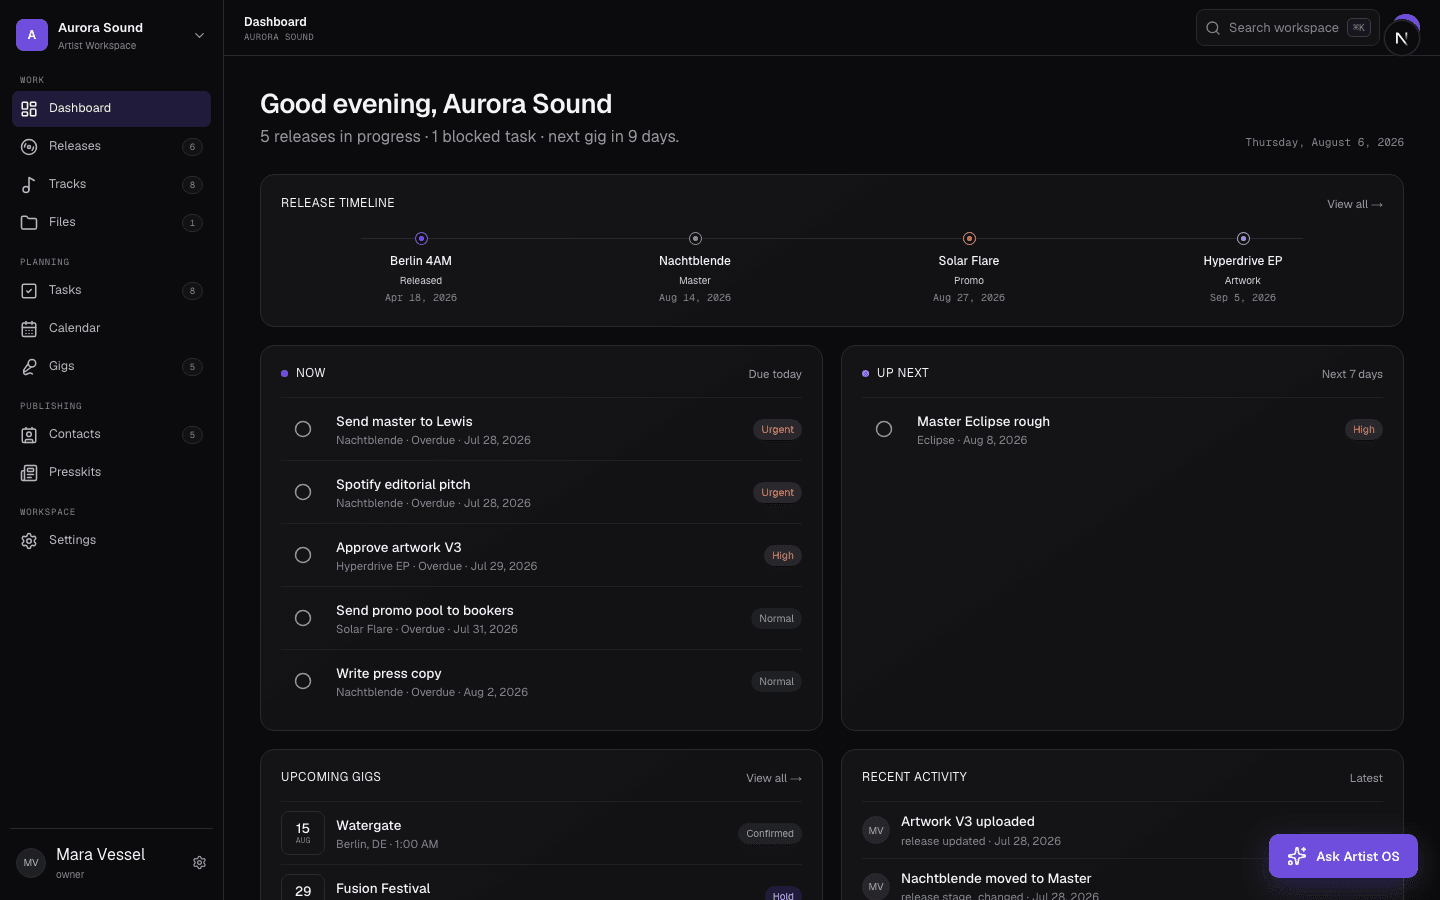Screen dimensions: 1440x900
Task: Open Releases in the sidebar
Action: pos(111,147)
